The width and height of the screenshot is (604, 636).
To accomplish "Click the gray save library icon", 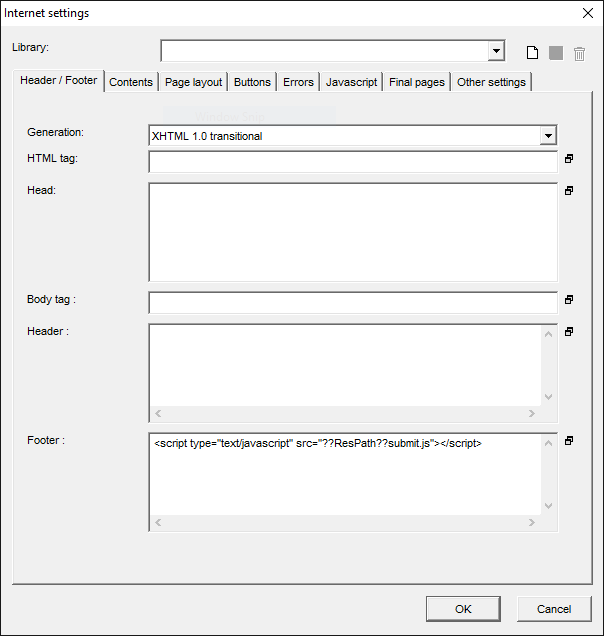I will coord(556,53).
